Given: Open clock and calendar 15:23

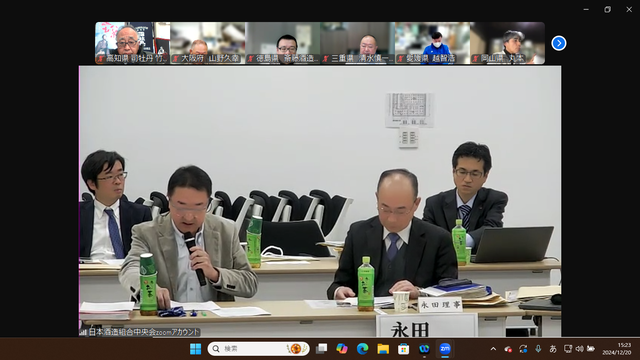Looking at the screenshot, I should (x=617, y=349).
